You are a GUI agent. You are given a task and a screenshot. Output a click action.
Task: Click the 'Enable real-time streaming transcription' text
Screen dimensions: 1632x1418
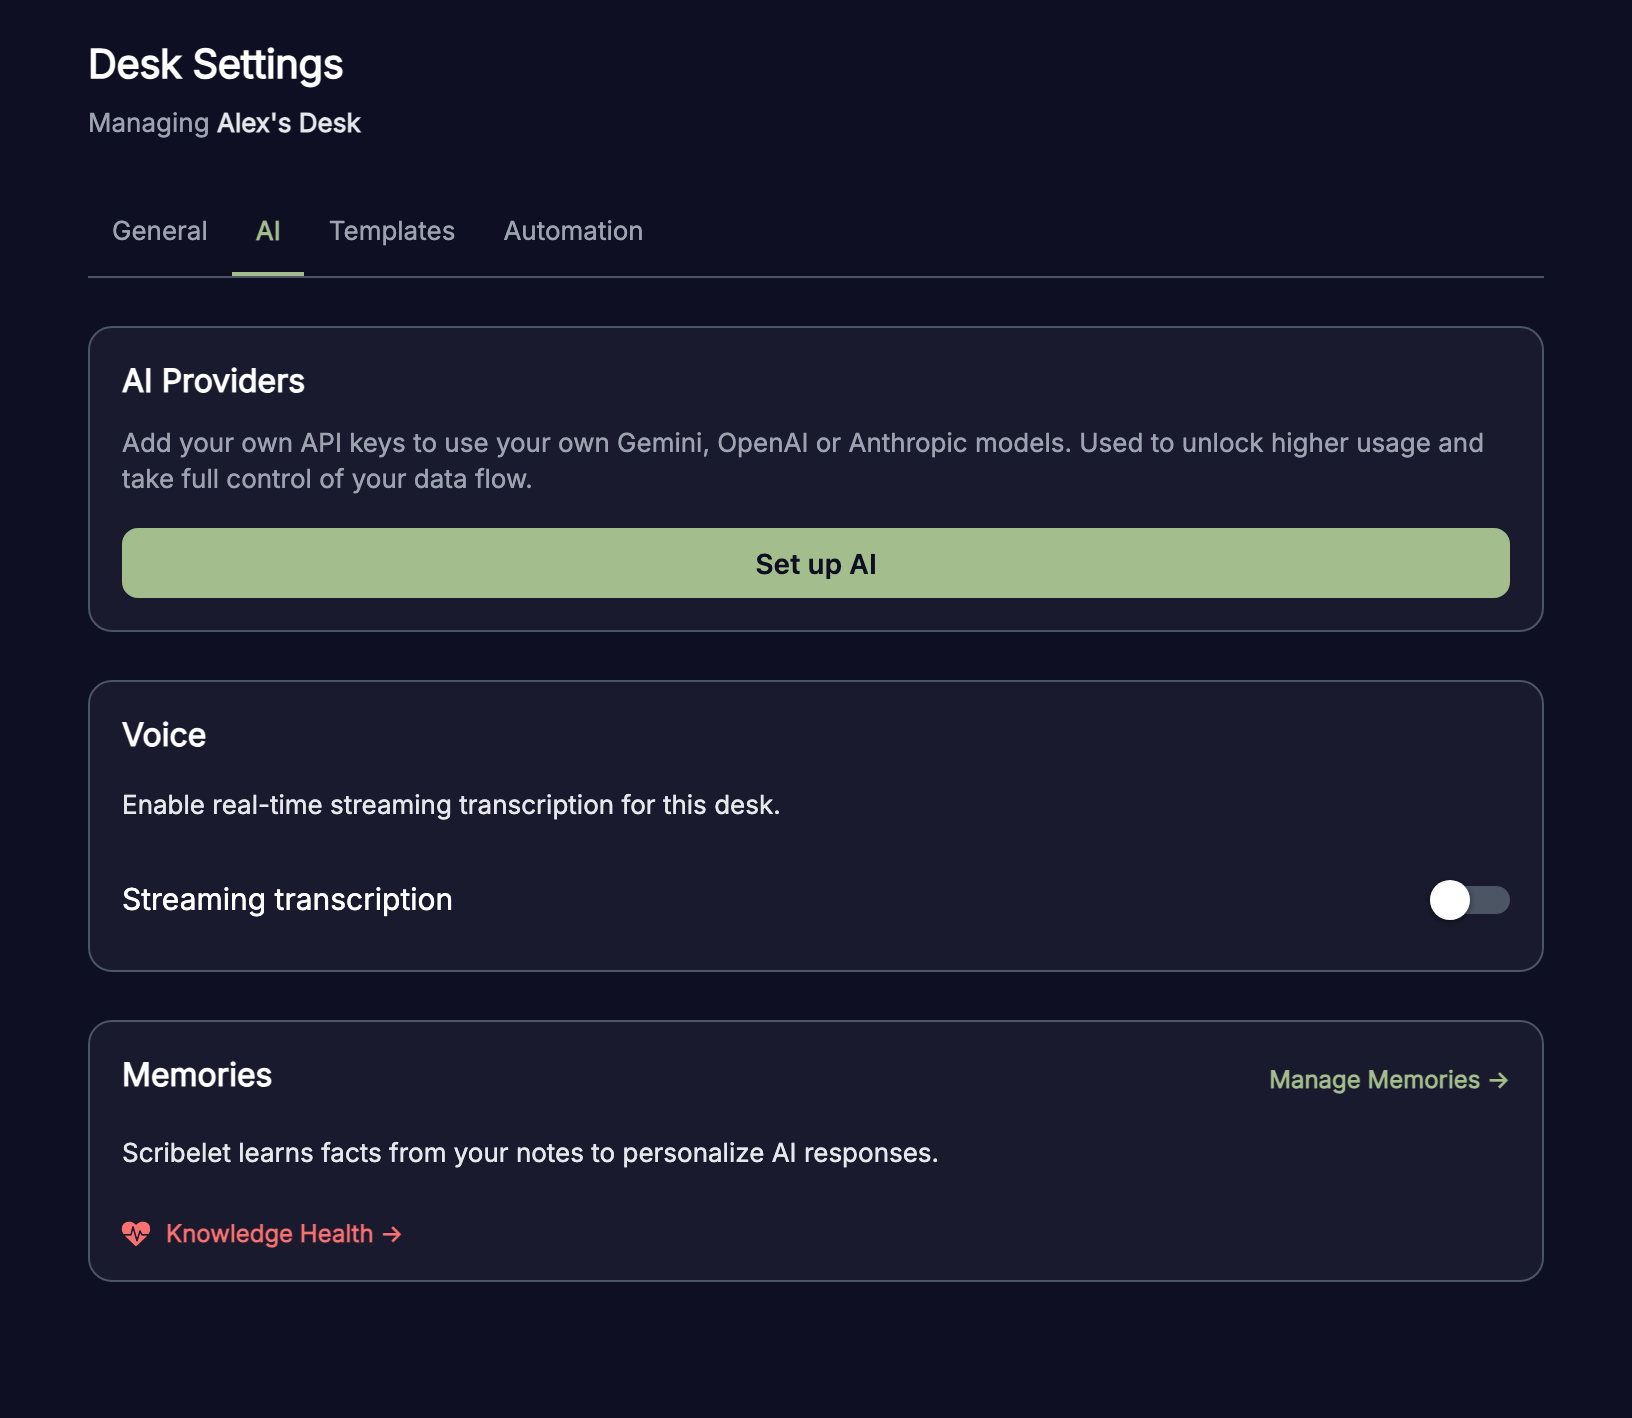[451, 805]
